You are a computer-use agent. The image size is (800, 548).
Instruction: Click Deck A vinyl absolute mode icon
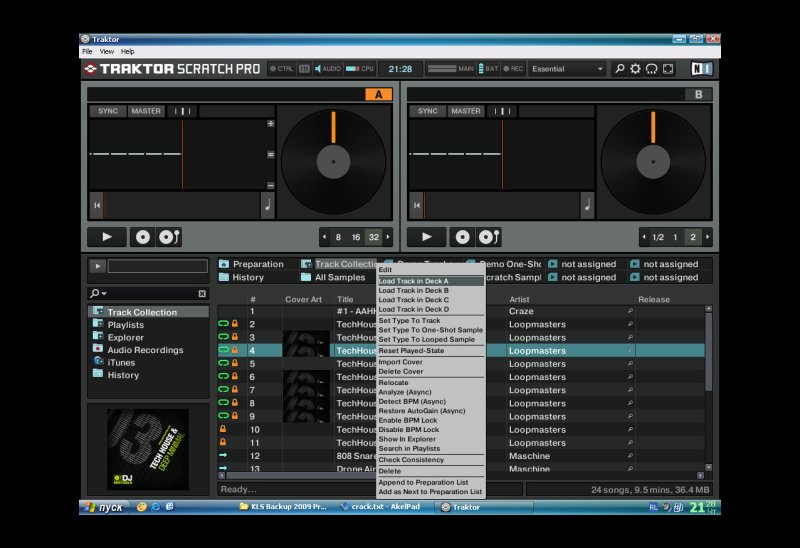coord(143,237)
